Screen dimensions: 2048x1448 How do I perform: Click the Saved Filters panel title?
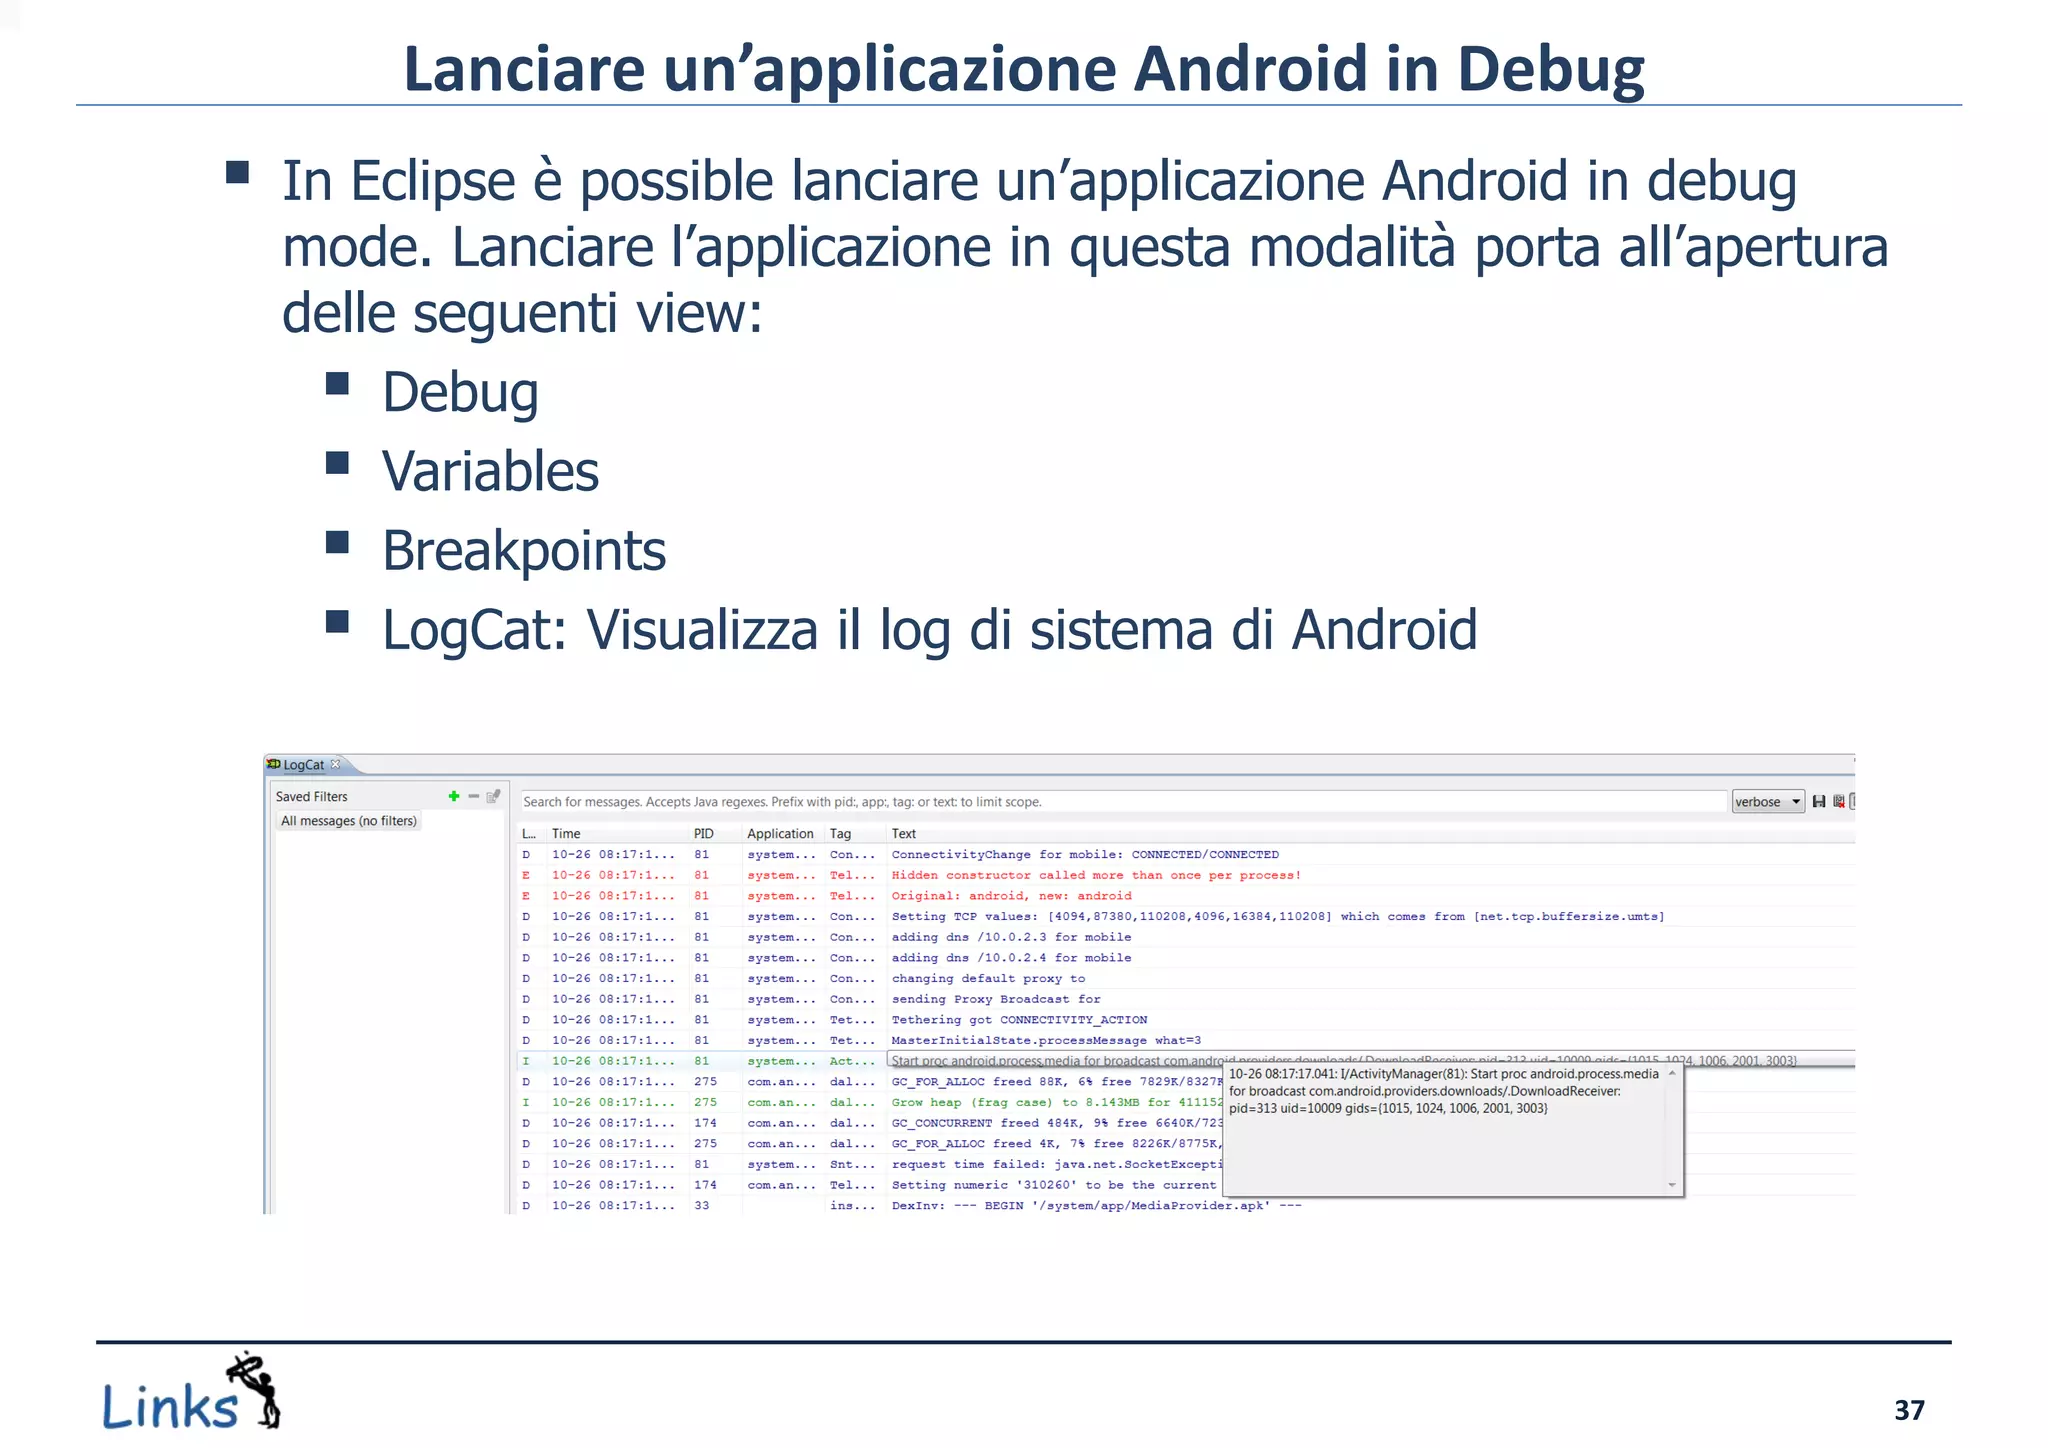[x=312, y=796]
